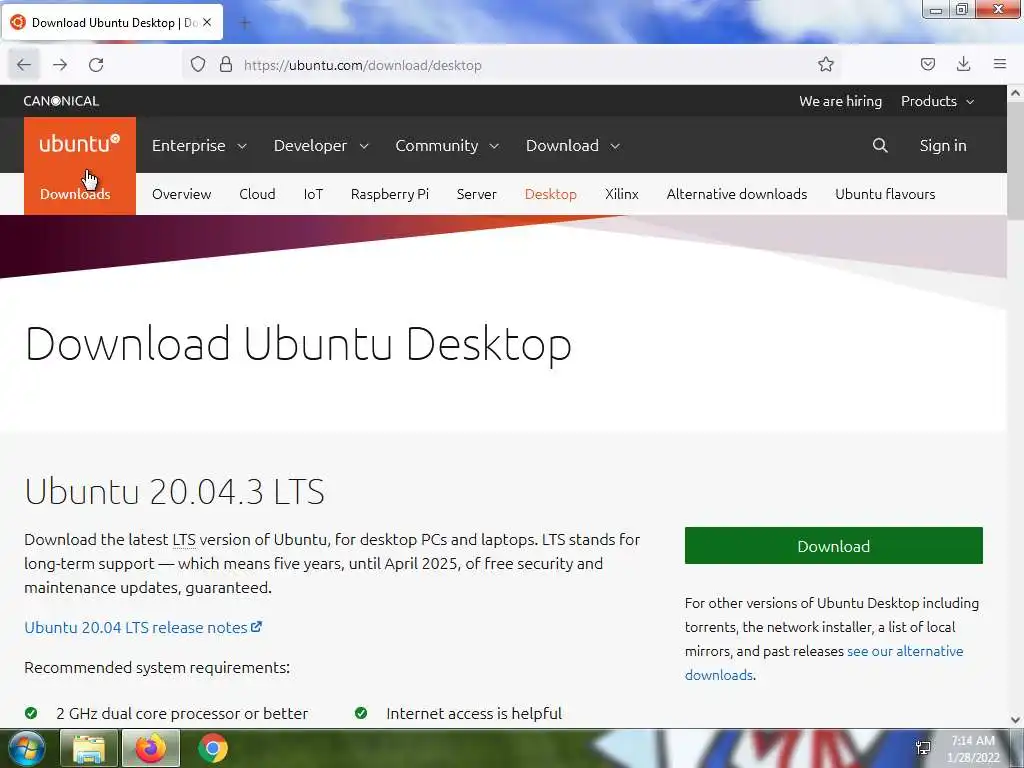Click the padlock site security icon
This screenshot has height=768, width=1024.
click(x=226, y=65)
